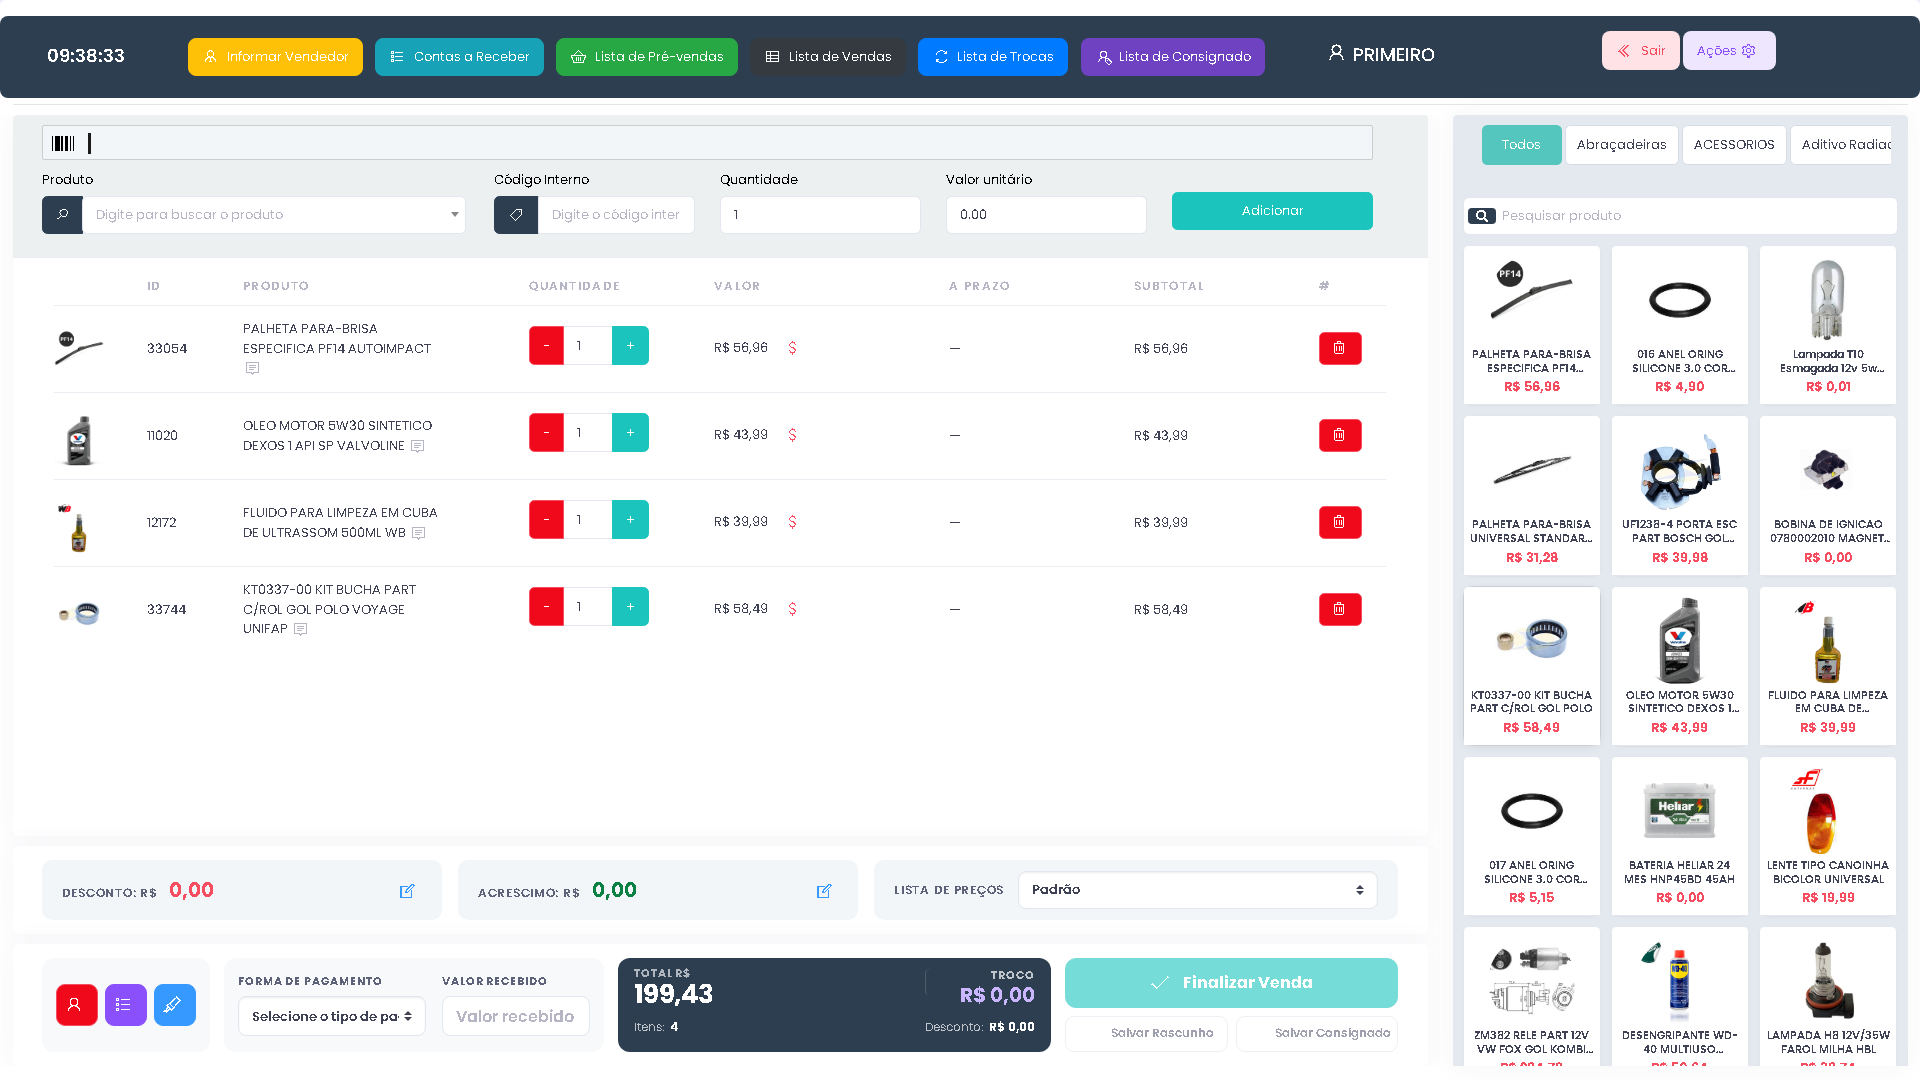1920x1080 pixels.
Task: Click Finalizar Venda
Action: [1231, 983]
